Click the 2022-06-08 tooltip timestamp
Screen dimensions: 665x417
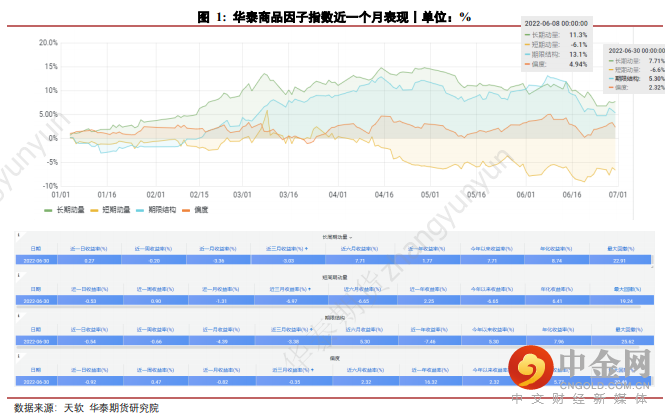tap(556, 24)
